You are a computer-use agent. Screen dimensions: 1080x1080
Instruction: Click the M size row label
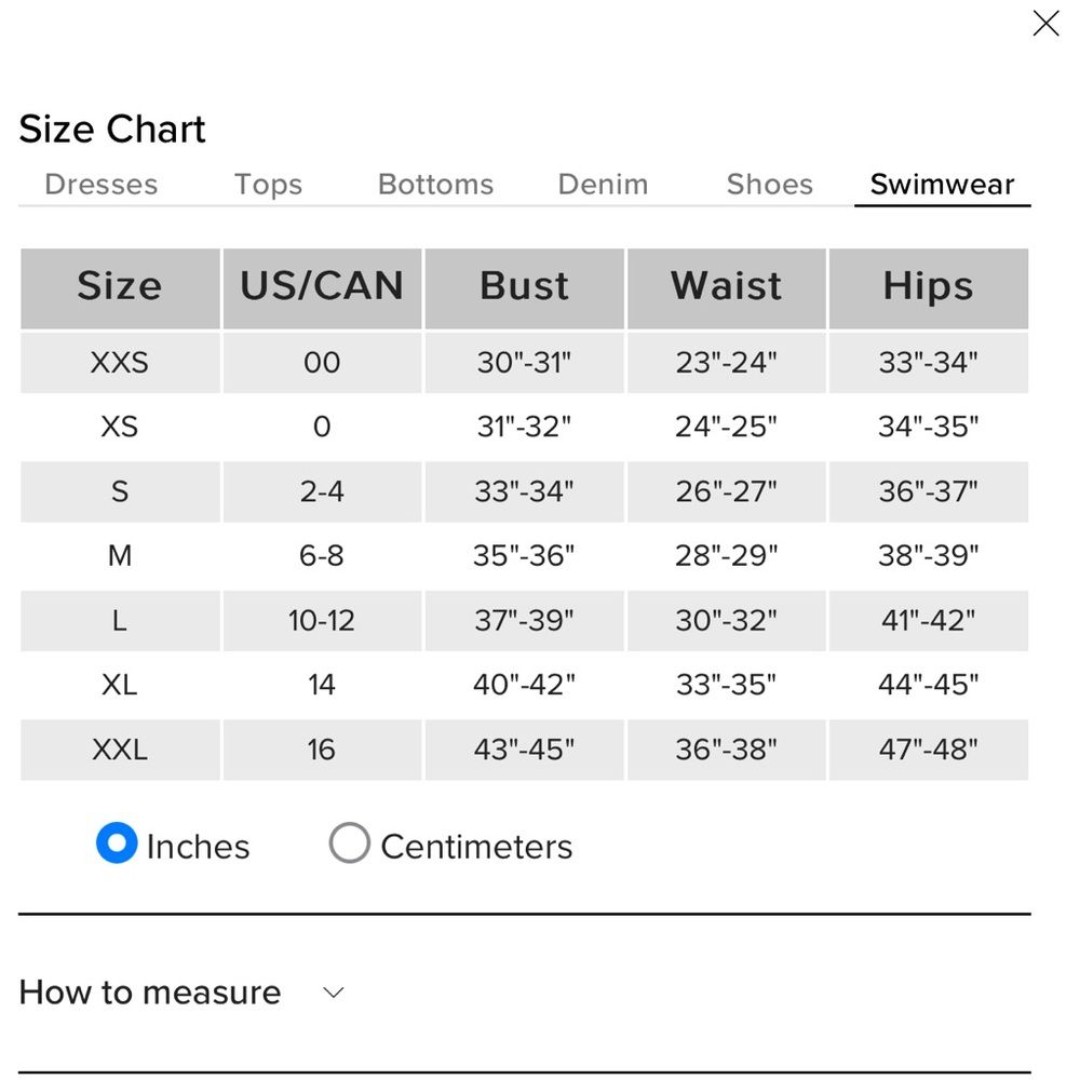(x=120, y=555)
